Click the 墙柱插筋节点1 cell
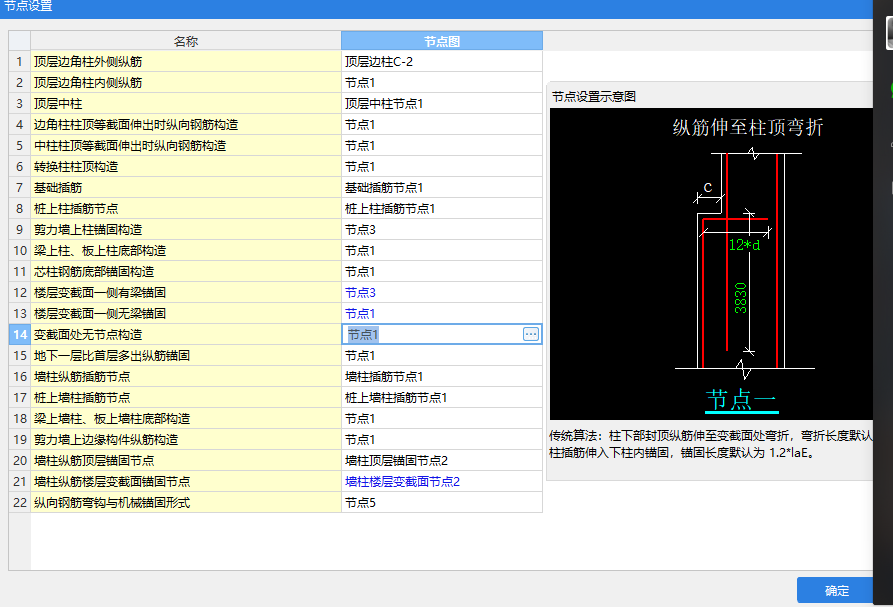This screenshot has height=607, width=893. click(441, 376)
